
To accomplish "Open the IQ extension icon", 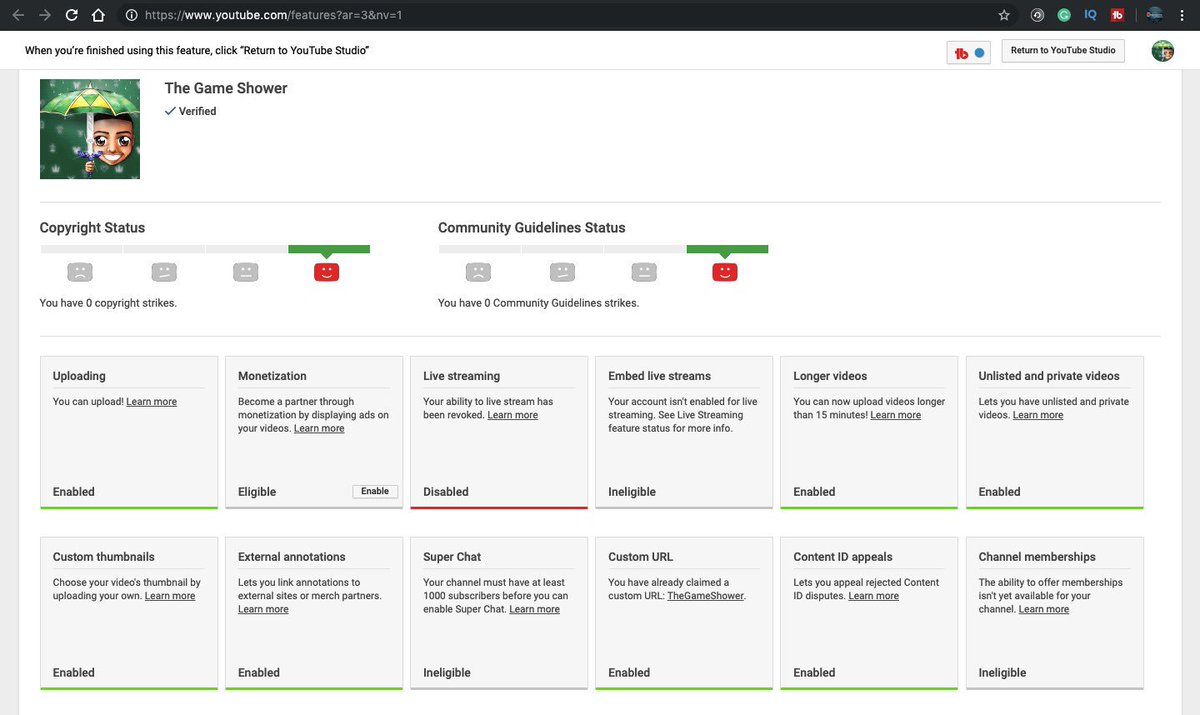I will 1091,15.
